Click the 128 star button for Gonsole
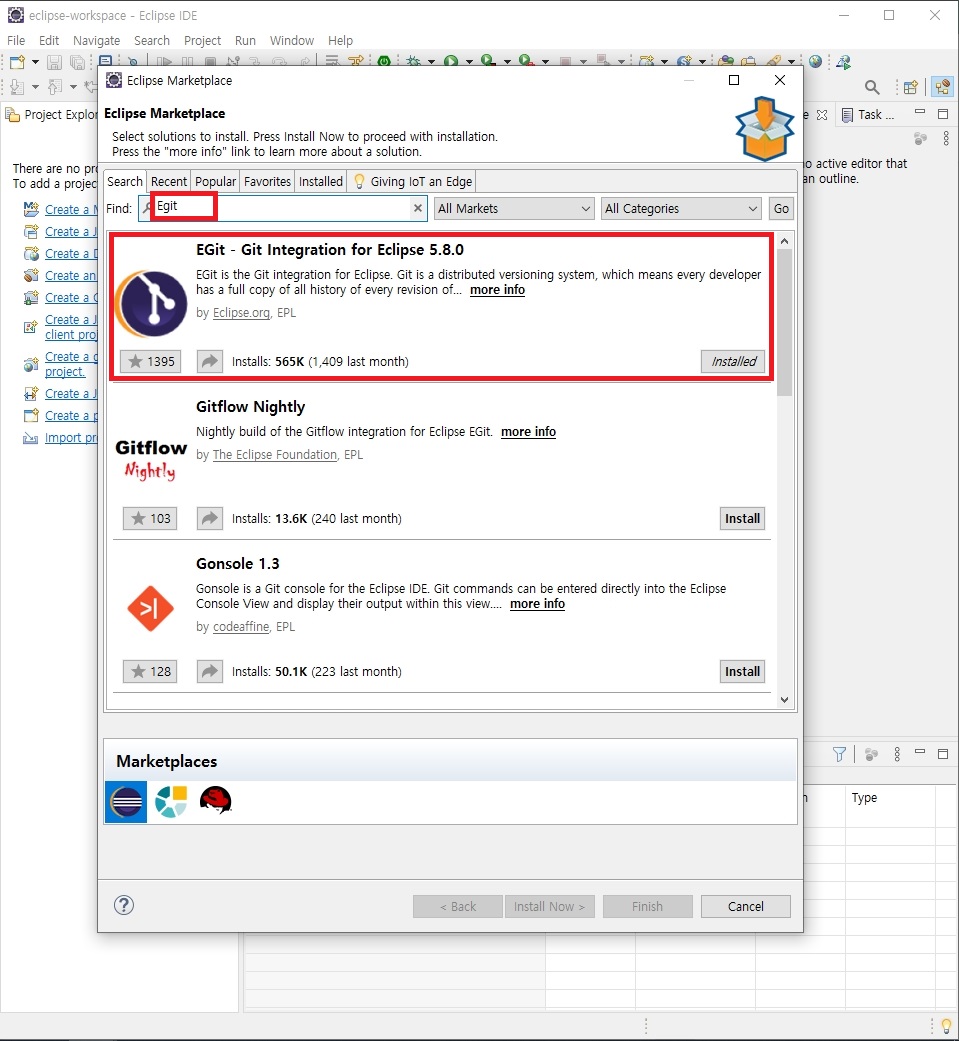This screenshot has width=959, height=1041. (x=150, y=671)
